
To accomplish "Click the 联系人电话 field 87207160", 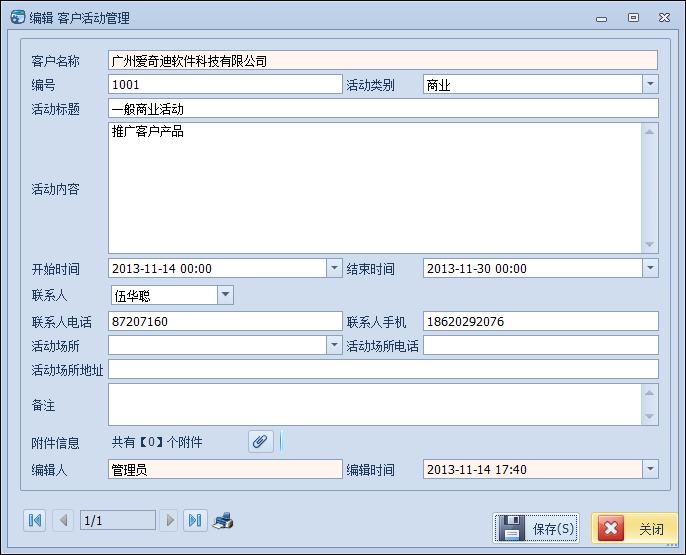I will coord(225,321).
